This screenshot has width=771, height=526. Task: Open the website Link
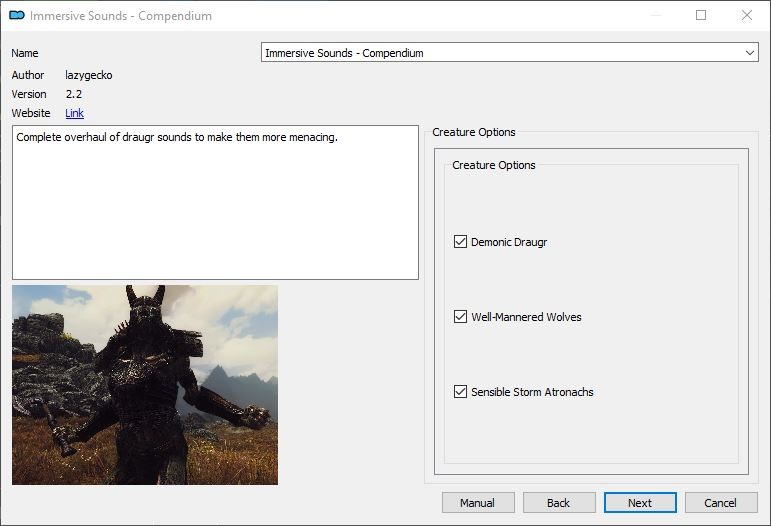74,113
